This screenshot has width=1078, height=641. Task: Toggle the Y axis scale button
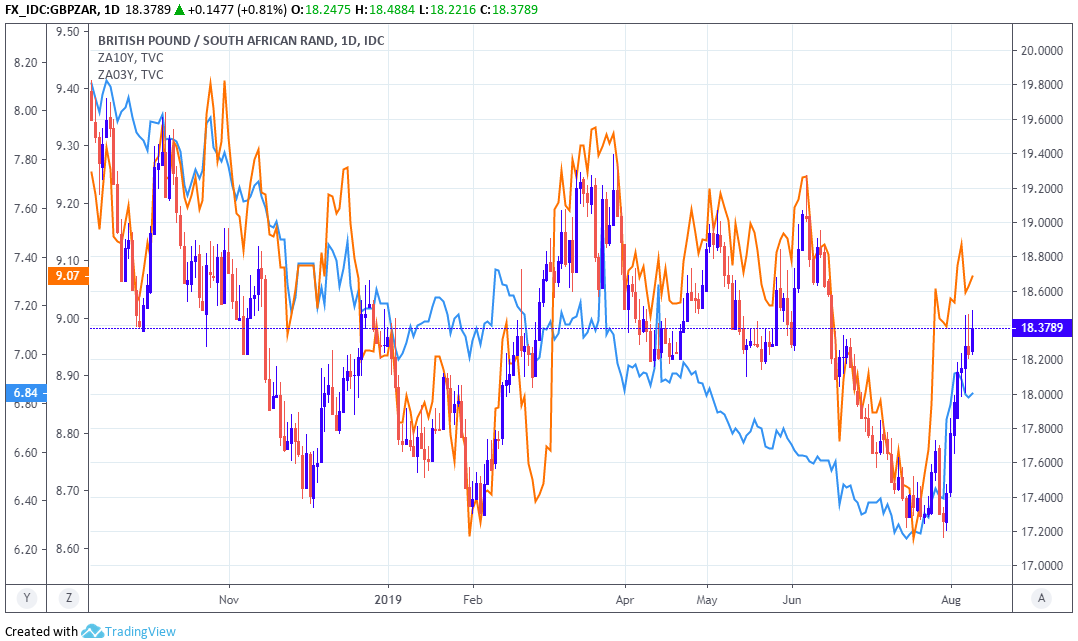point(27,598)
